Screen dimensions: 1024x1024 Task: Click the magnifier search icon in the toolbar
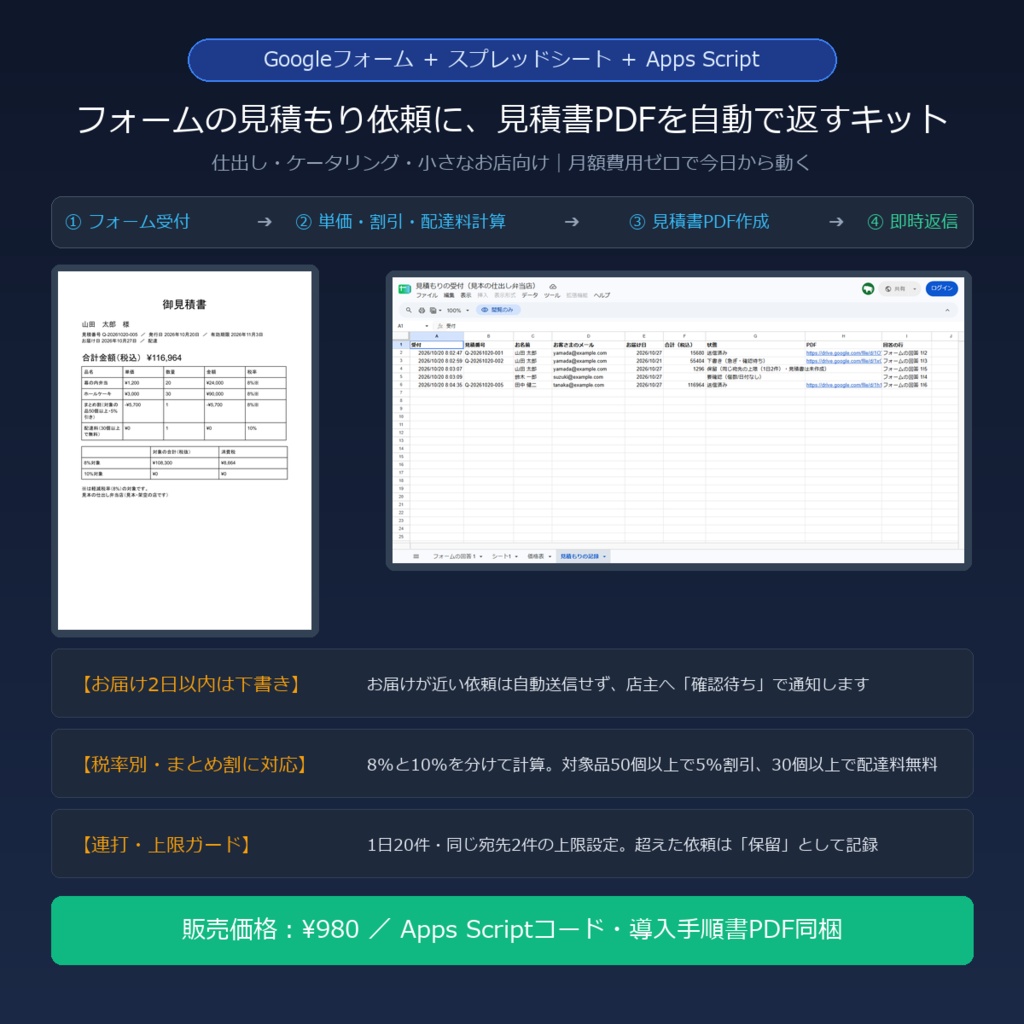(x=409, y=310)
